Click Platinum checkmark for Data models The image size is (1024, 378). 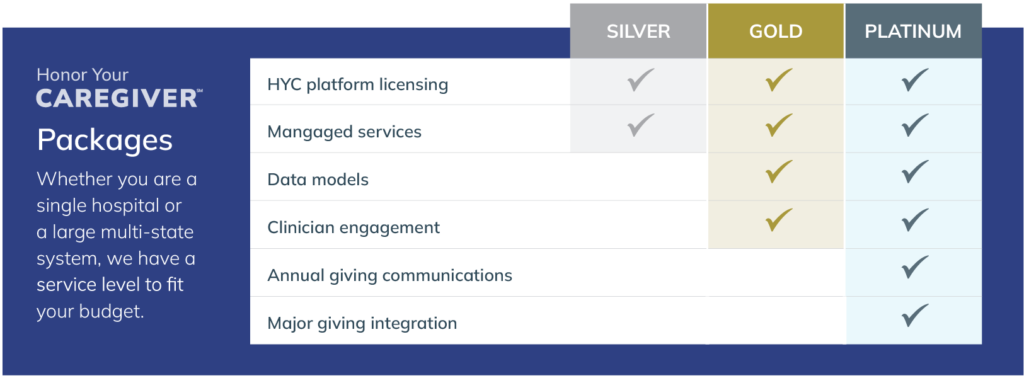[914, 172]
